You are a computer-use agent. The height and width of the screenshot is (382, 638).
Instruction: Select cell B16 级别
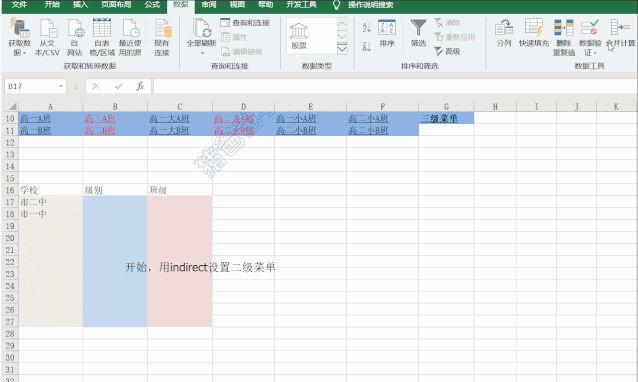115,190
